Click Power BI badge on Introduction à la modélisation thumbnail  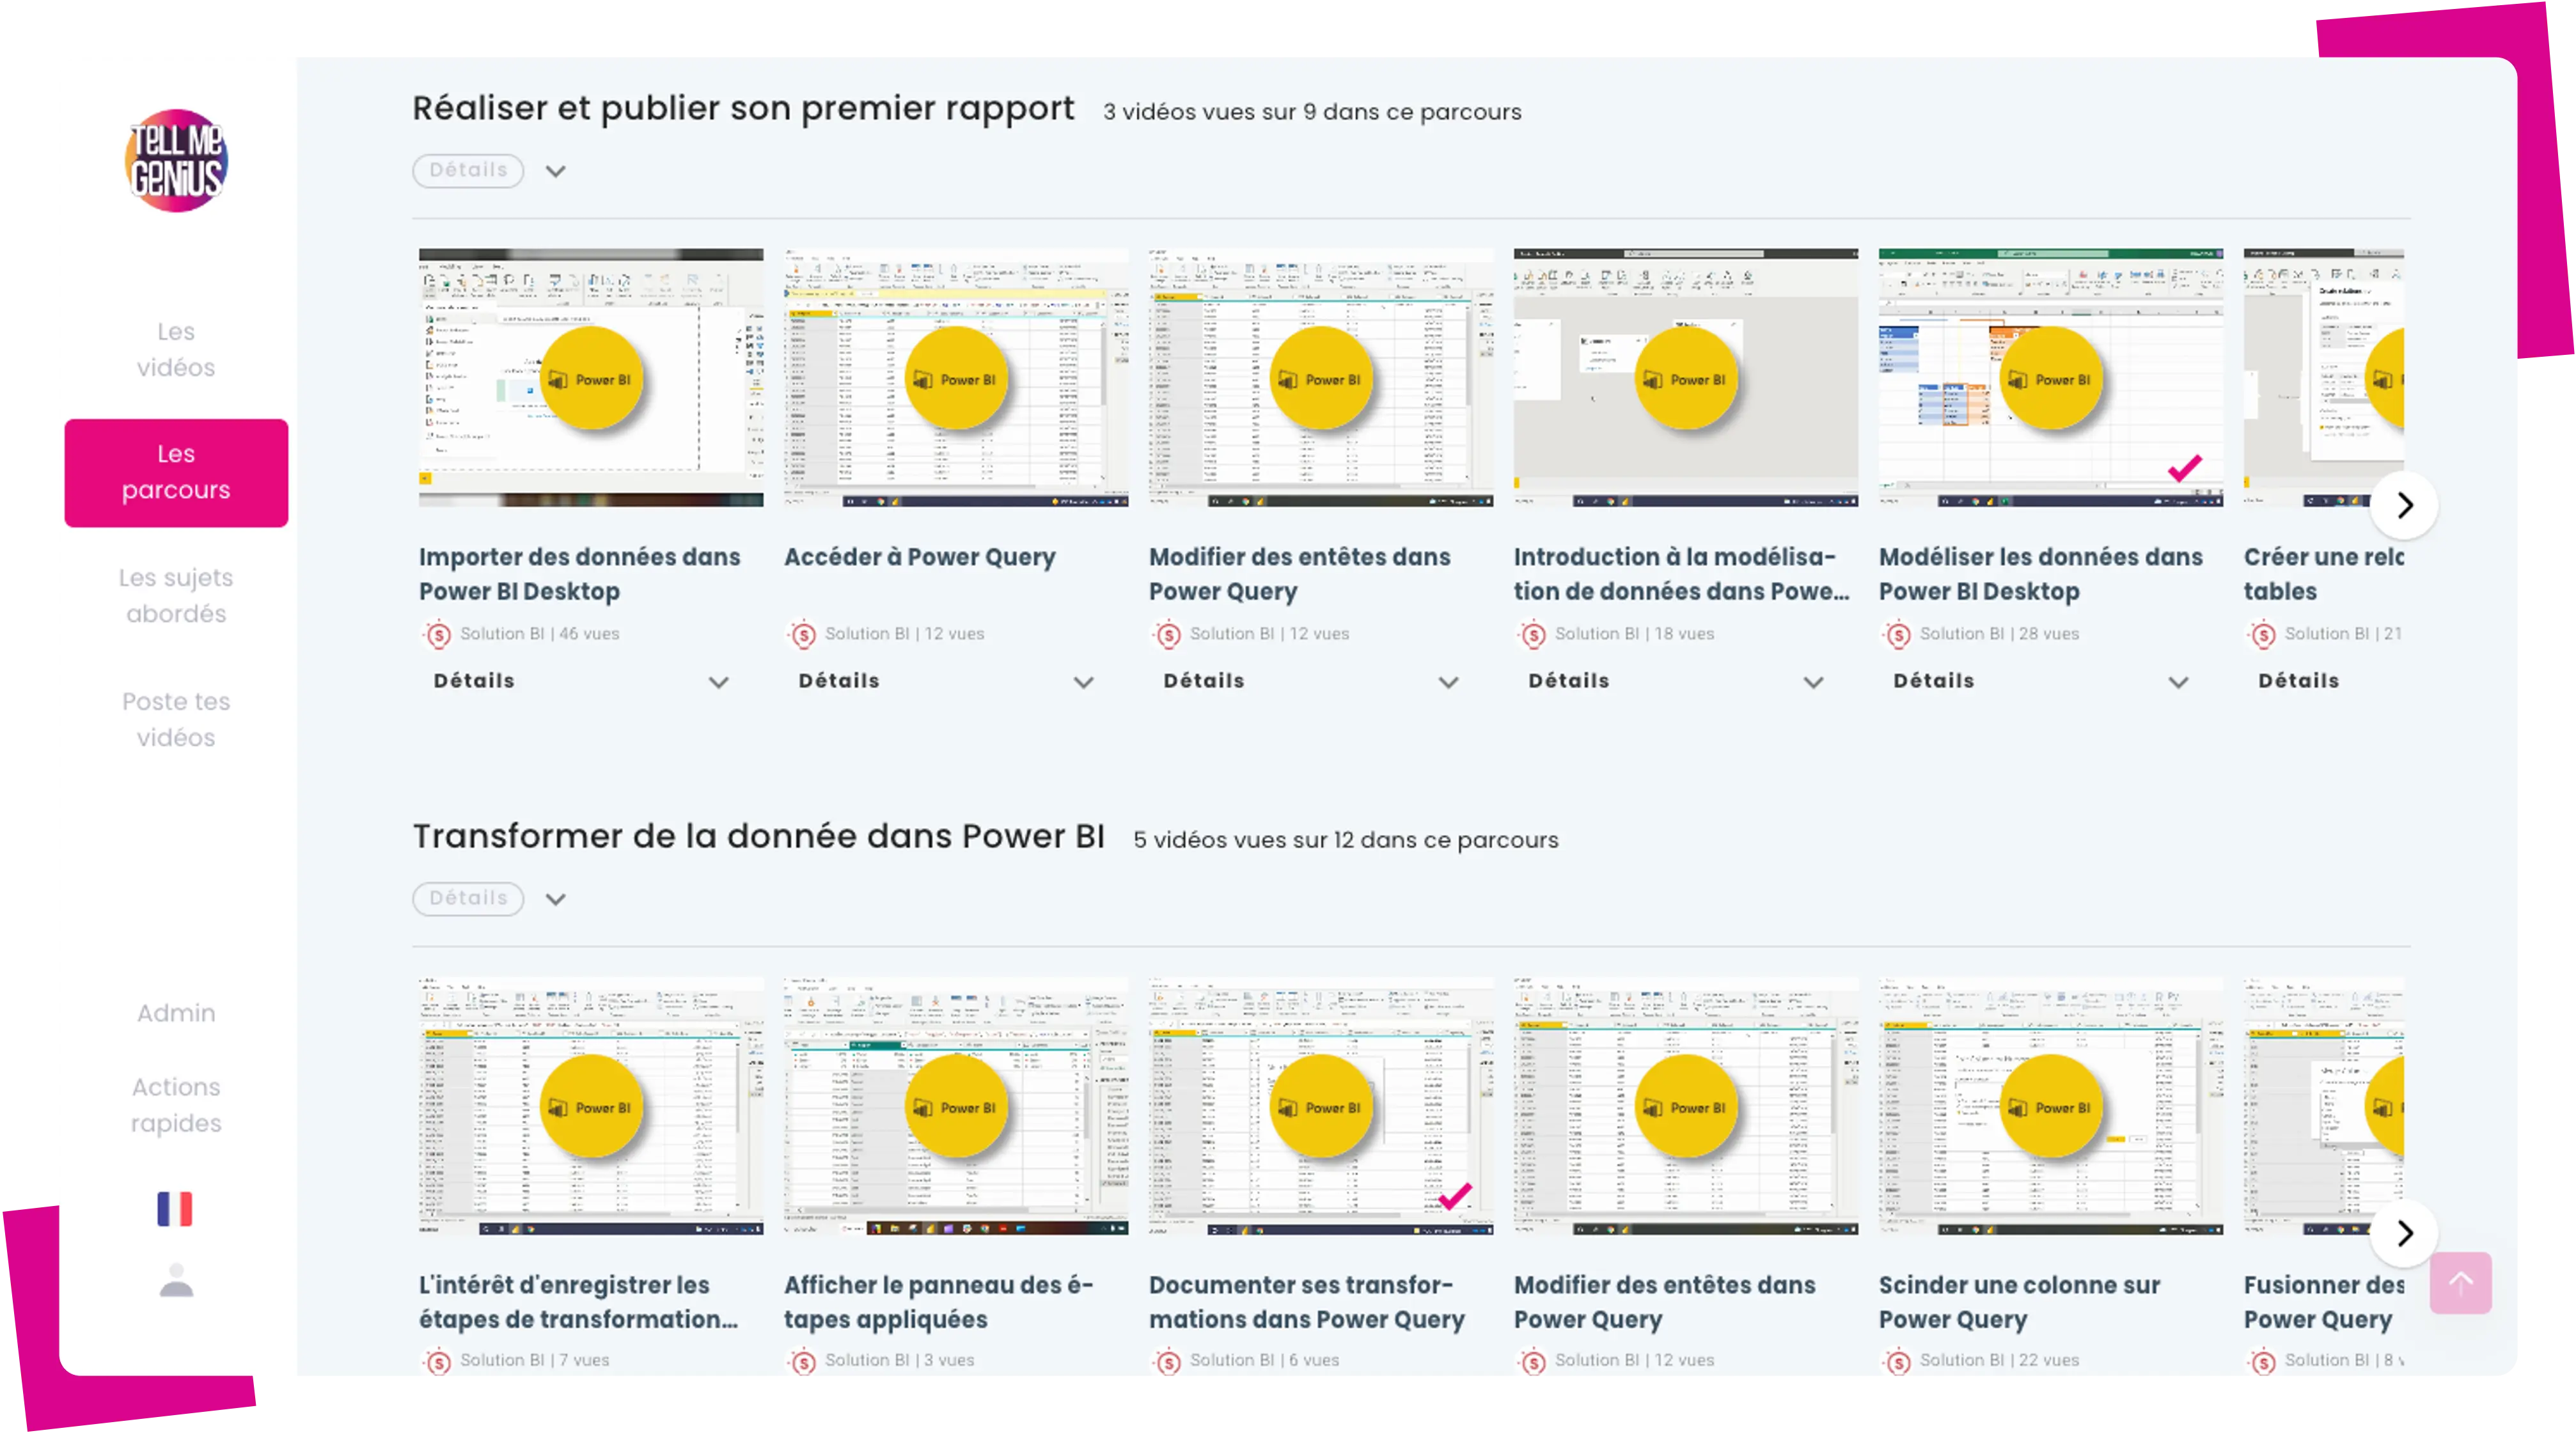coord(1686,379)
